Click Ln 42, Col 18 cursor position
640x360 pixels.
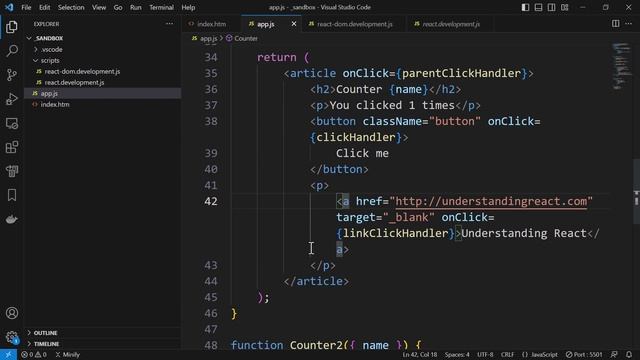coord(420,355)
